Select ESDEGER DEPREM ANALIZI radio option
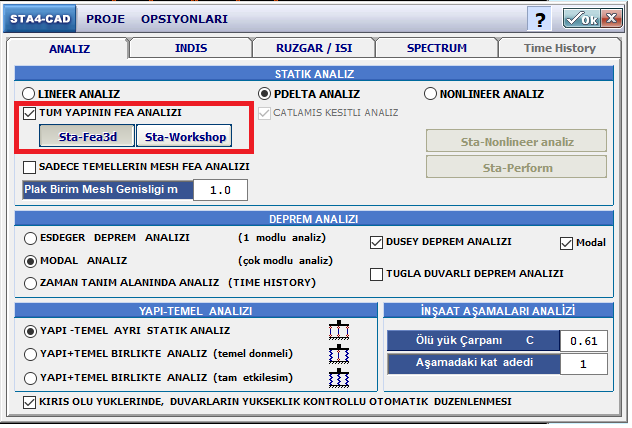The height and width of the screenshot is (428, 632). [x=29, y=240]
